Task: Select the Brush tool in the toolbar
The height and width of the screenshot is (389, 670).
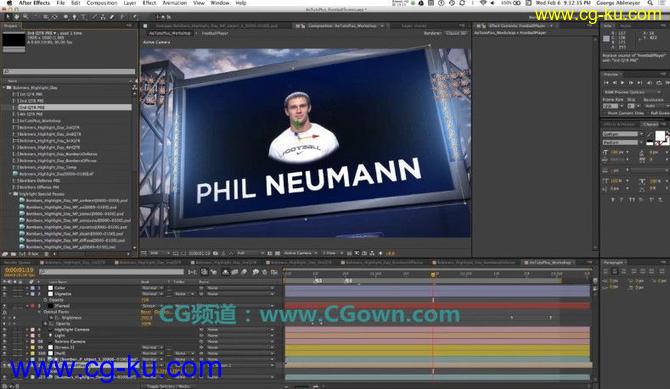Action: pos(95,17)
